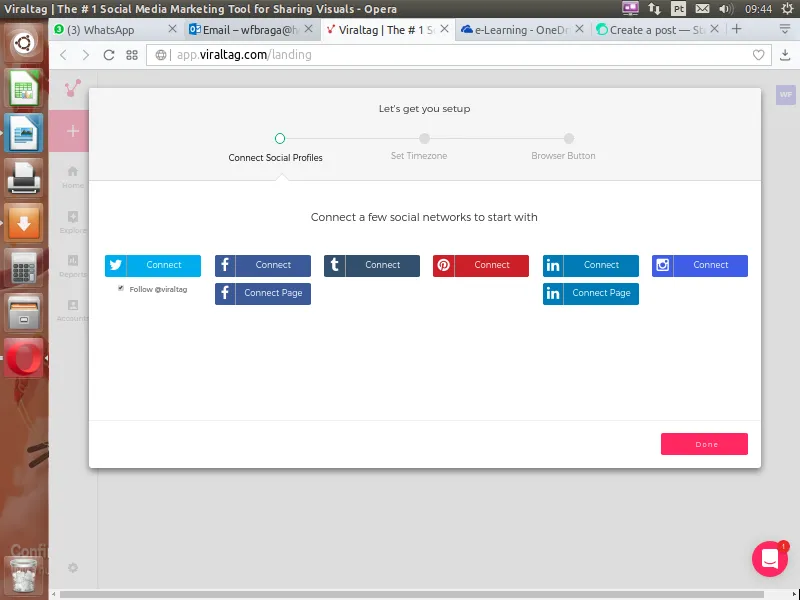Jump to the Browser Button step
800x600 pixels.
pos(569,138)
